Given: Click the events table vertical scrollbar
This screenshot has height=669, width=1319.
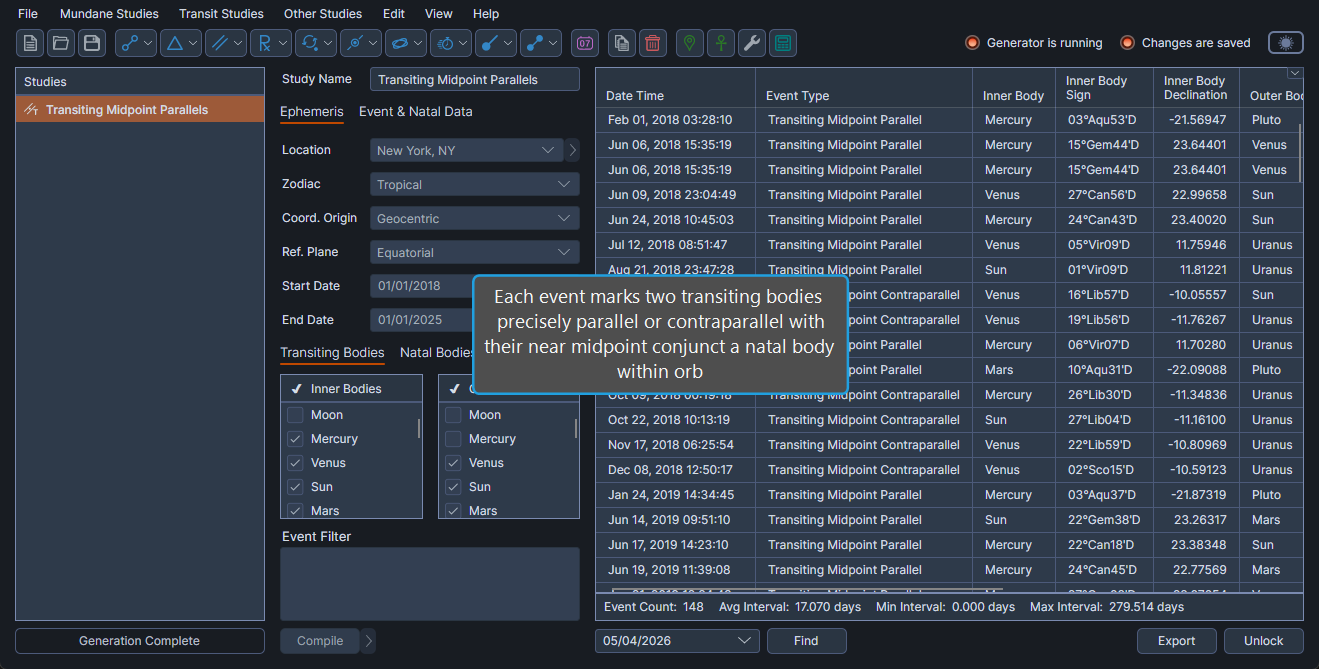Looking at the screenshot, I should coord(1300,153).
